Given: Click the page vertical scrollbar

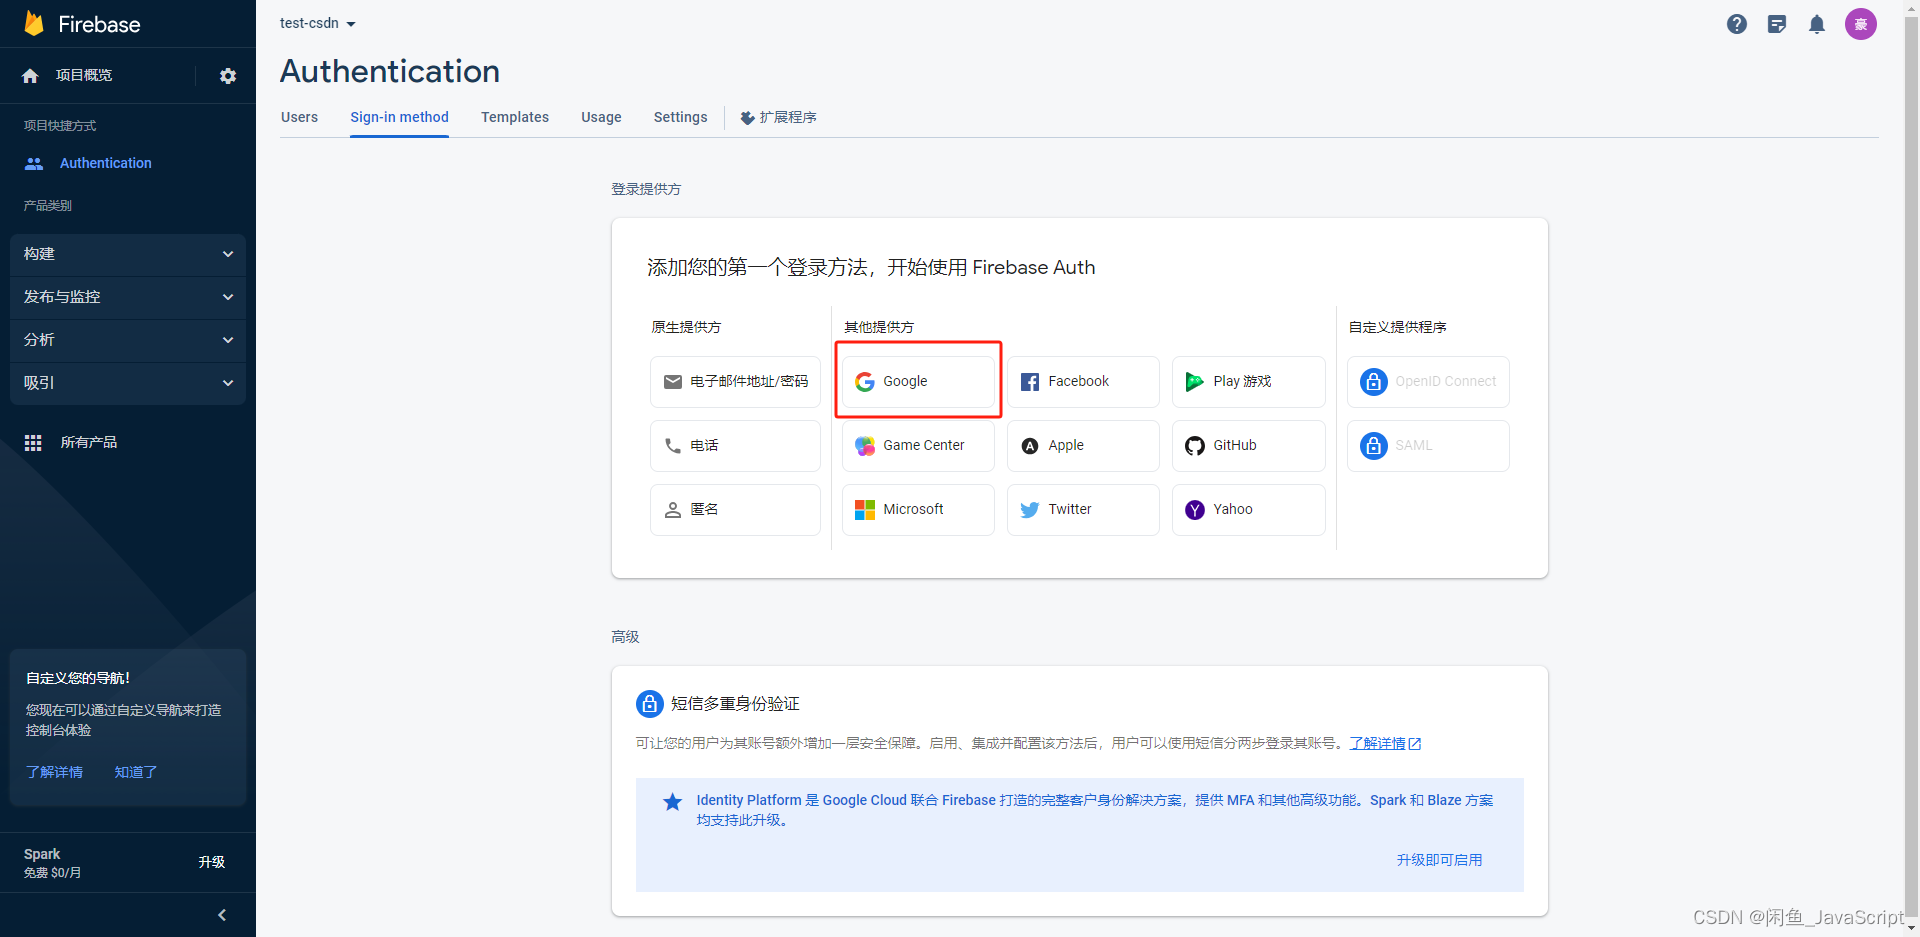Looking at the screenshot, I should tap(1911, 468).
